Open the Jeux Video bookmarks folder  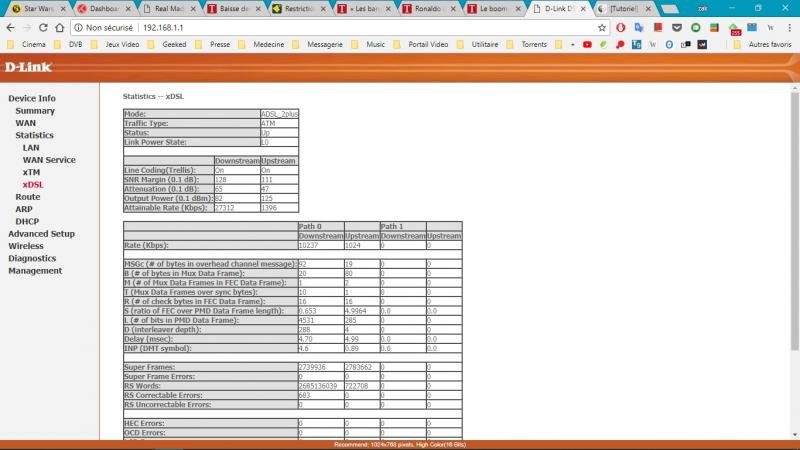point(115,44)
